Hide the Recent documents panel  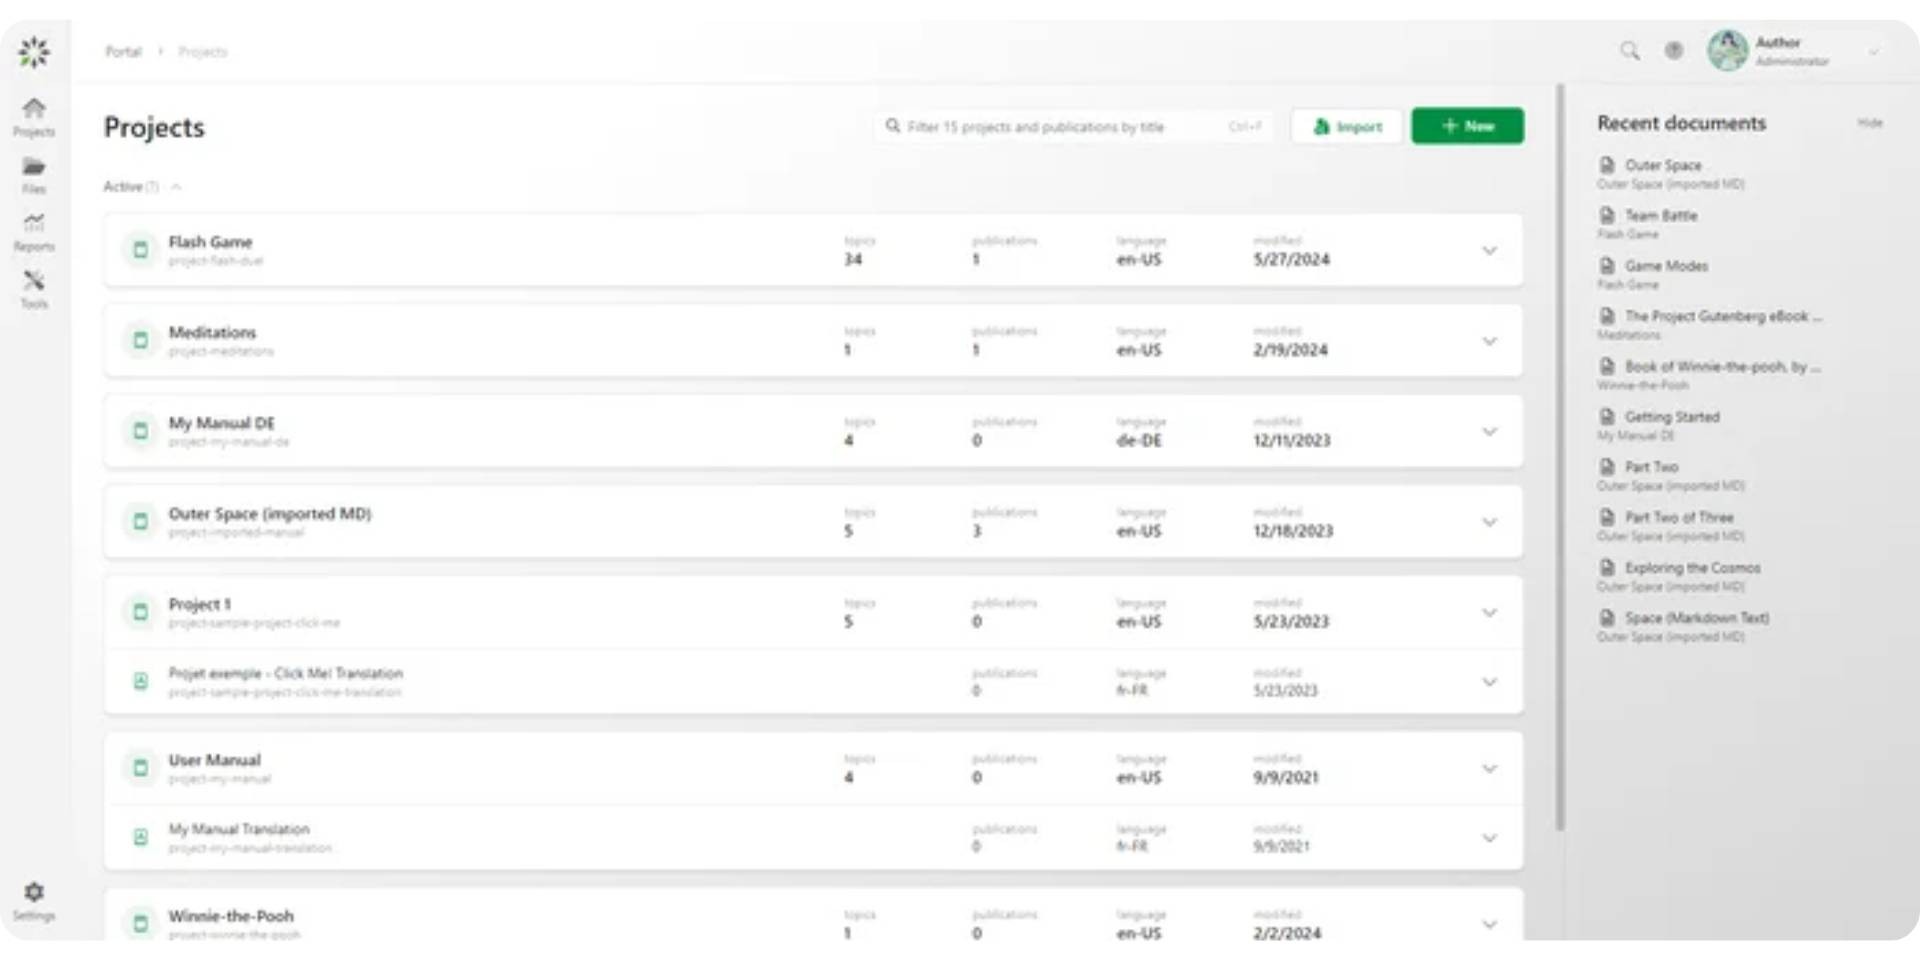(1871, 123)
